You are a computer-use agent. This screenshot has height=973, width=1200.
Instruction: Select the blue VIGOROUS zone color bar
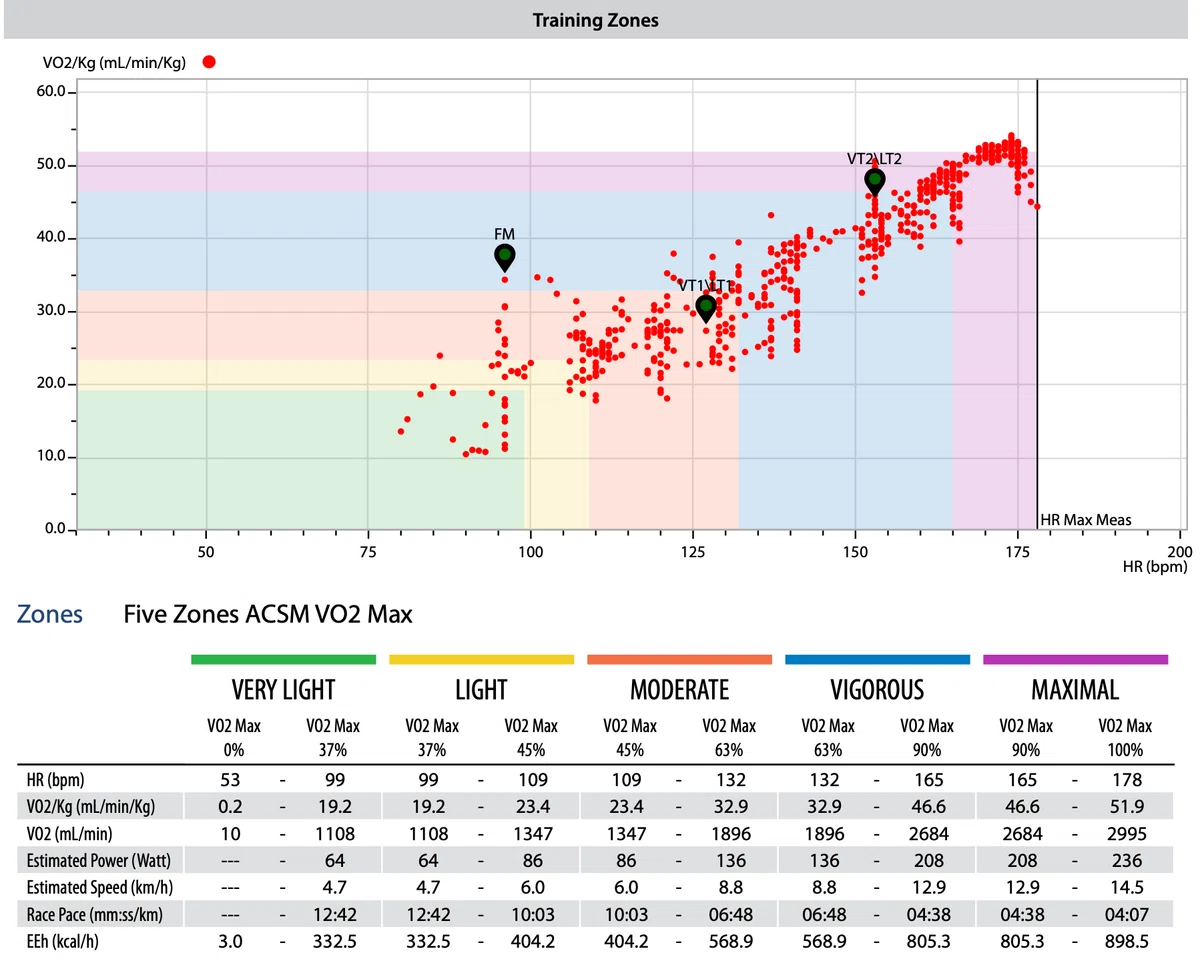coord(877,659)
